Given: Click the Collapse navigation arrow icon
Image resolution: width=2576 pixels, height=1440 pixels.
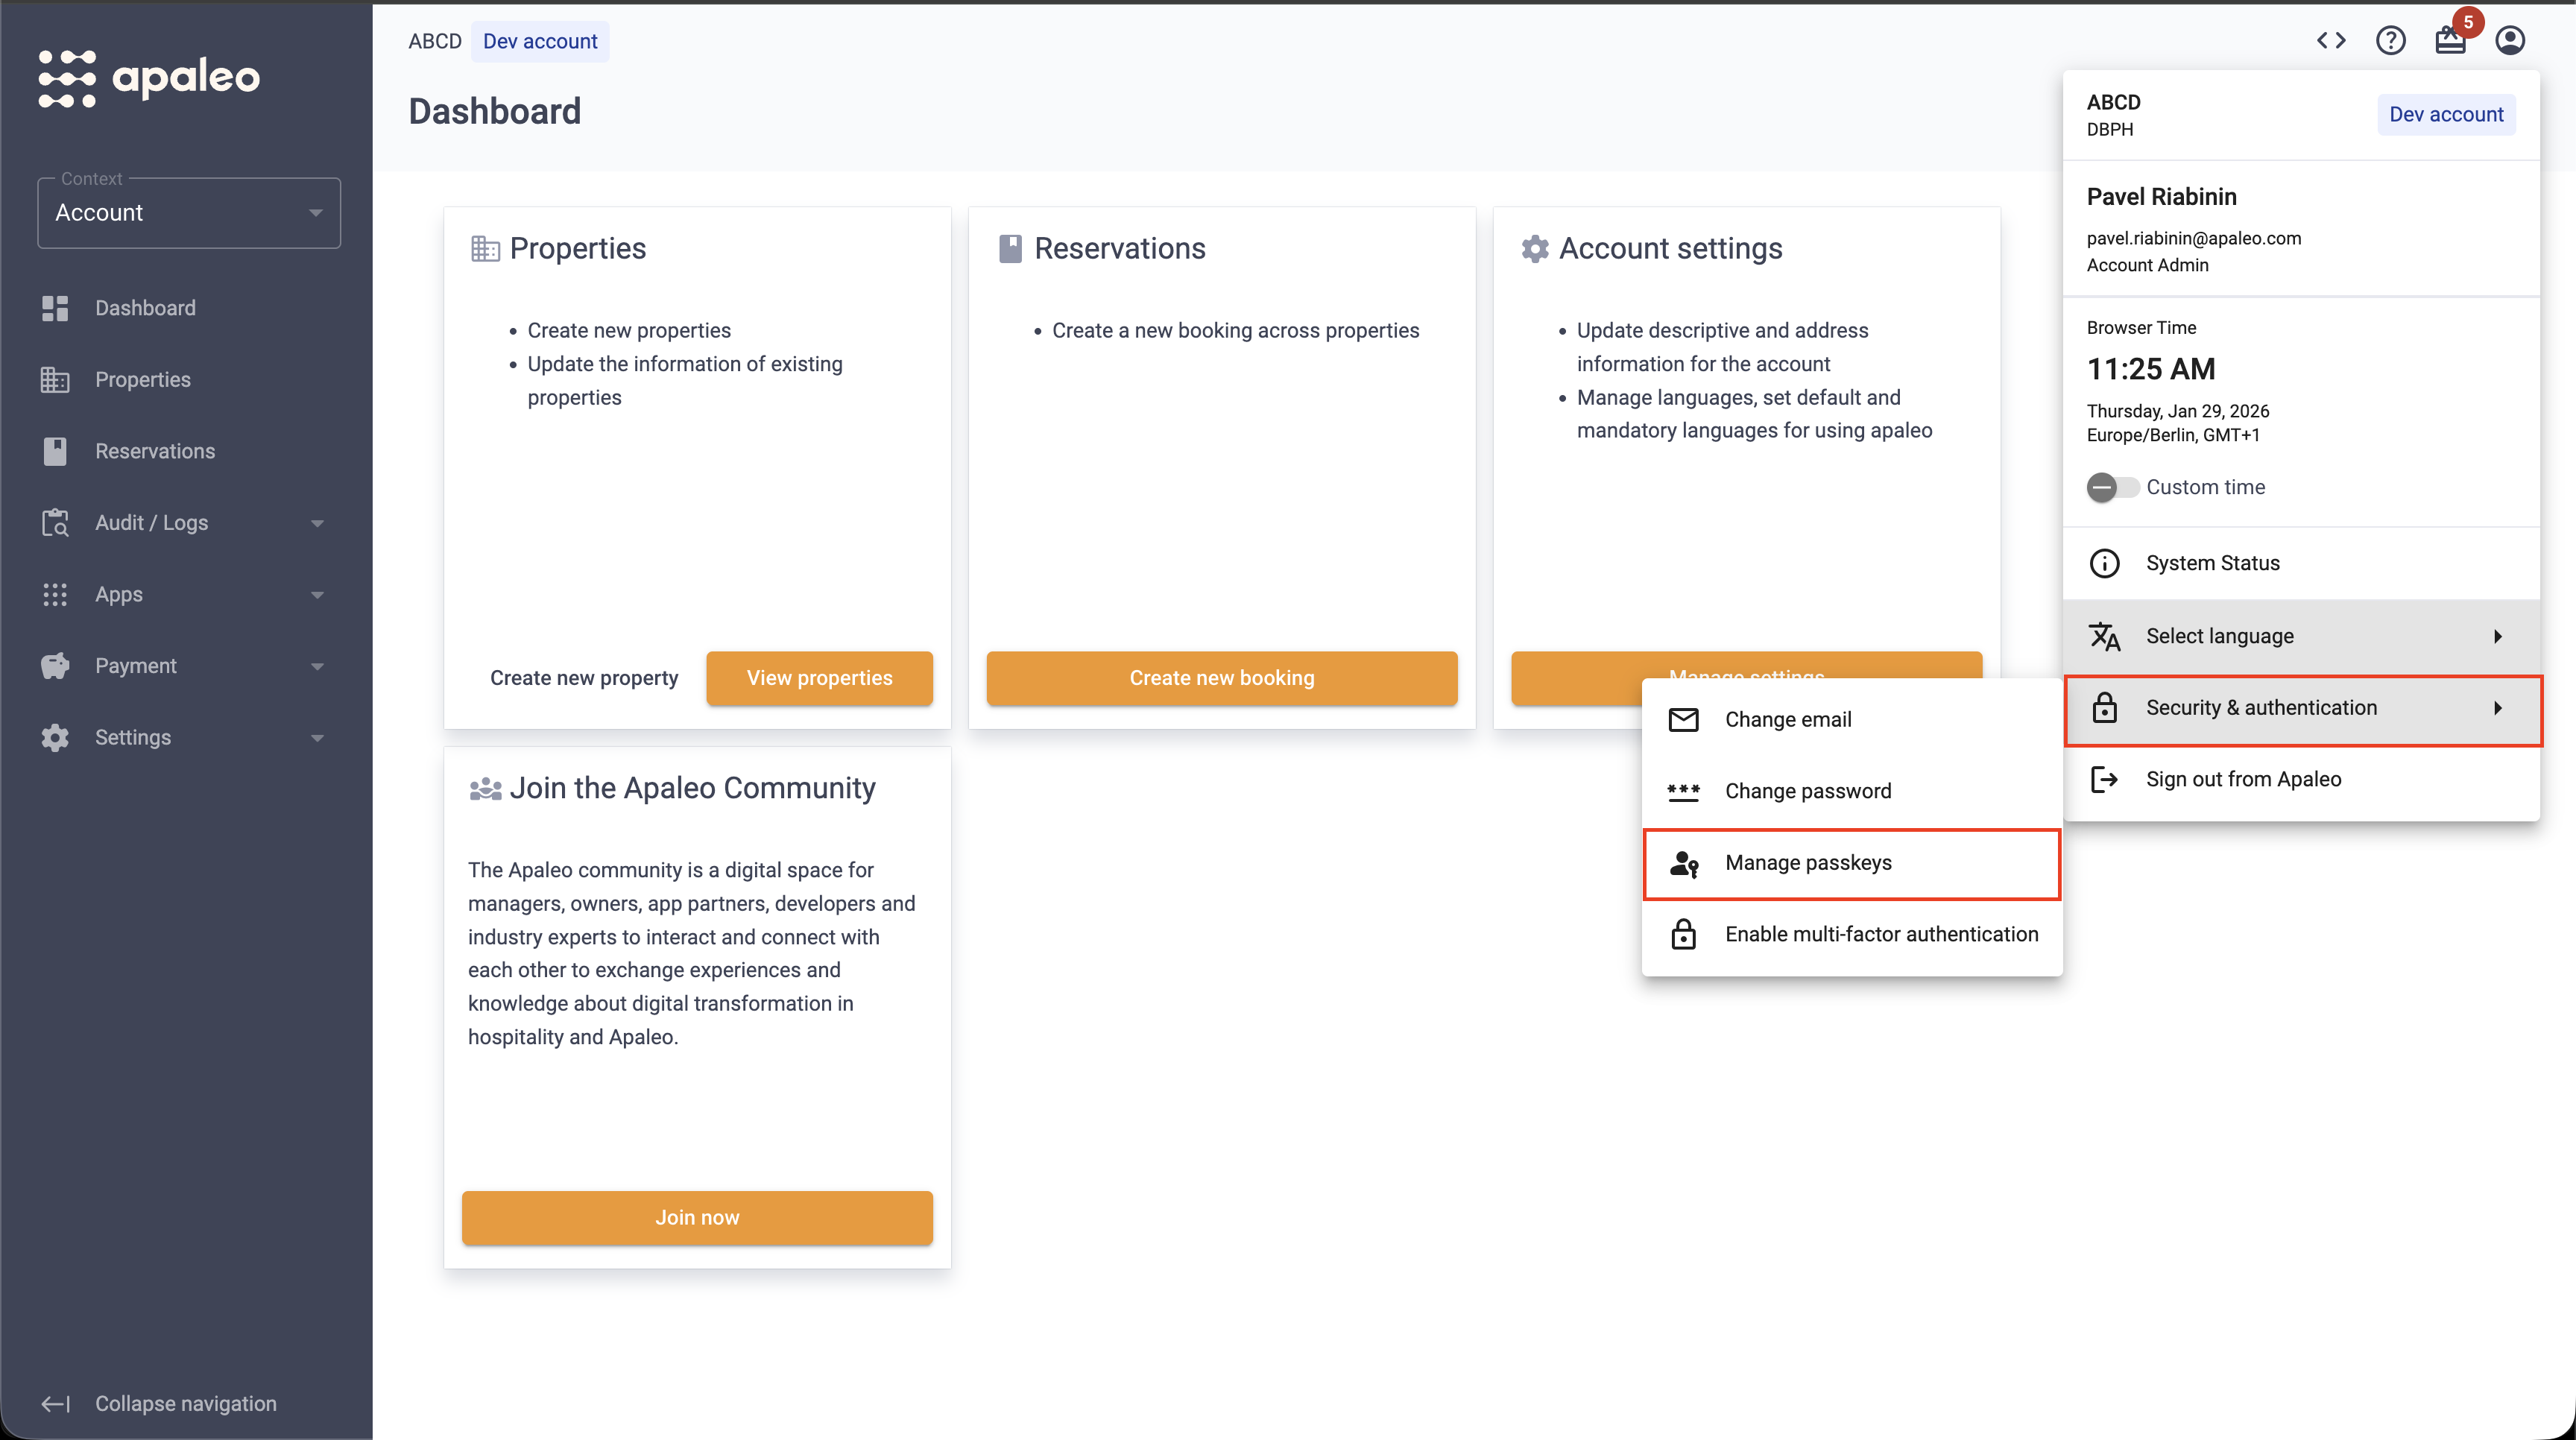Looking at the screenshot, I should click(55, 1404).
